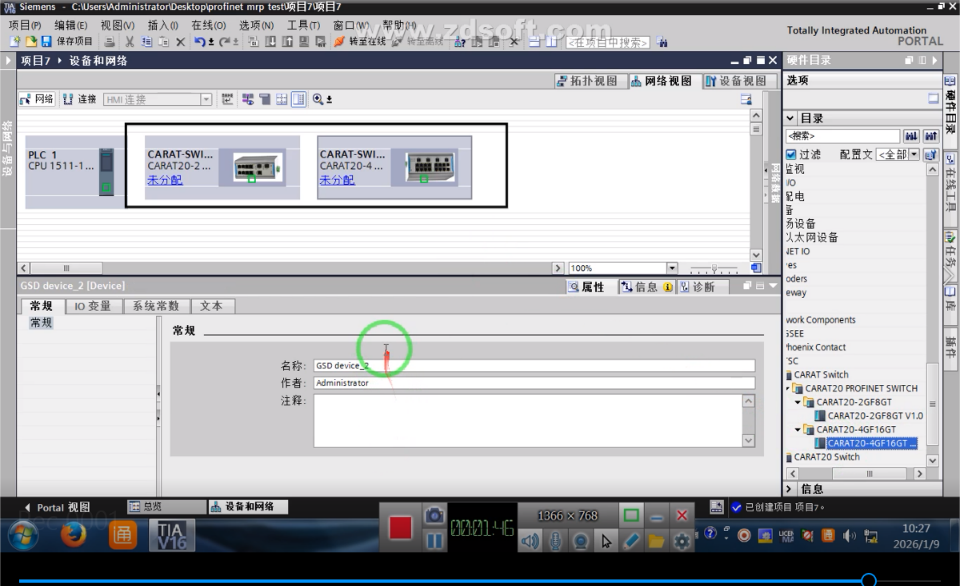Collapse the CARAT20-2GF8GT tree folder
Image resolution: width=960 pixels, height=586 pixels.
click(797, 402)
